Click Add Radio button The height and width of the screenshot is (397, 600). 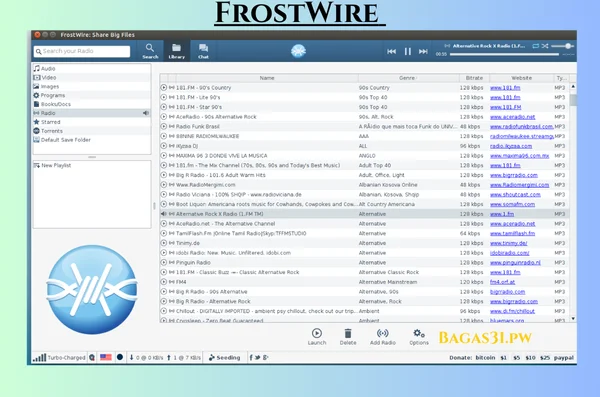click(383, 337)
